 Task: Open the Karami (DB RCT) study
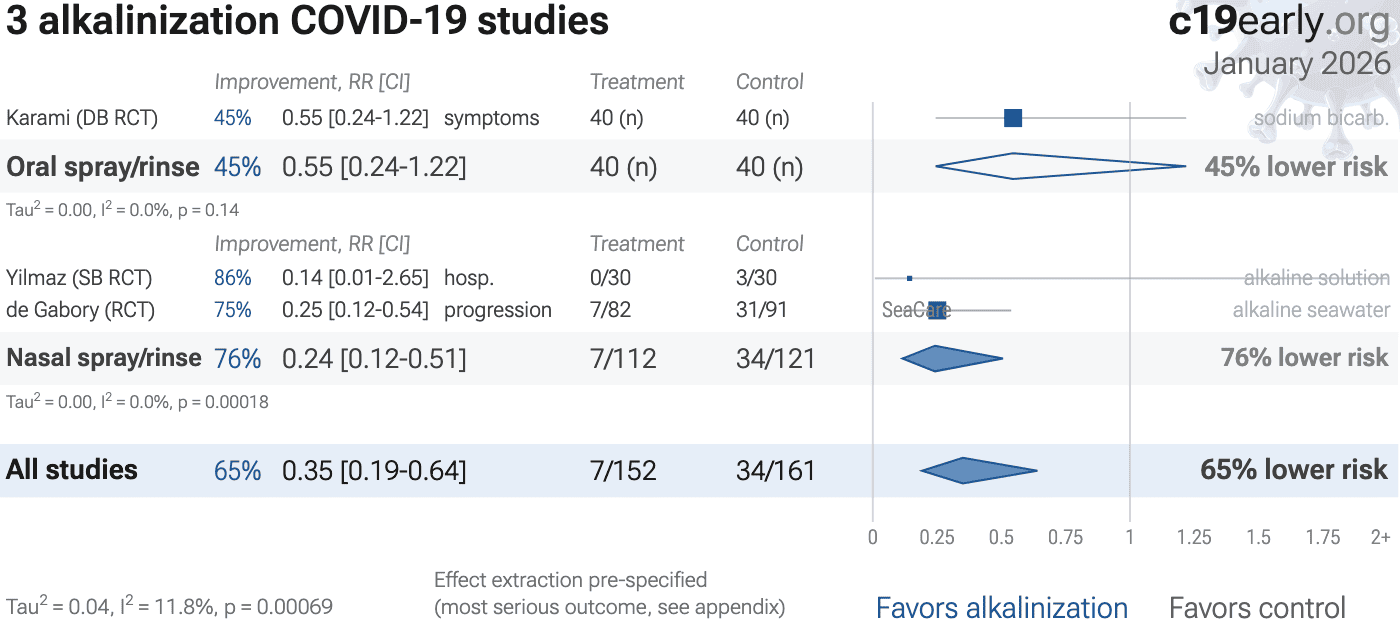tap(82, 118)
